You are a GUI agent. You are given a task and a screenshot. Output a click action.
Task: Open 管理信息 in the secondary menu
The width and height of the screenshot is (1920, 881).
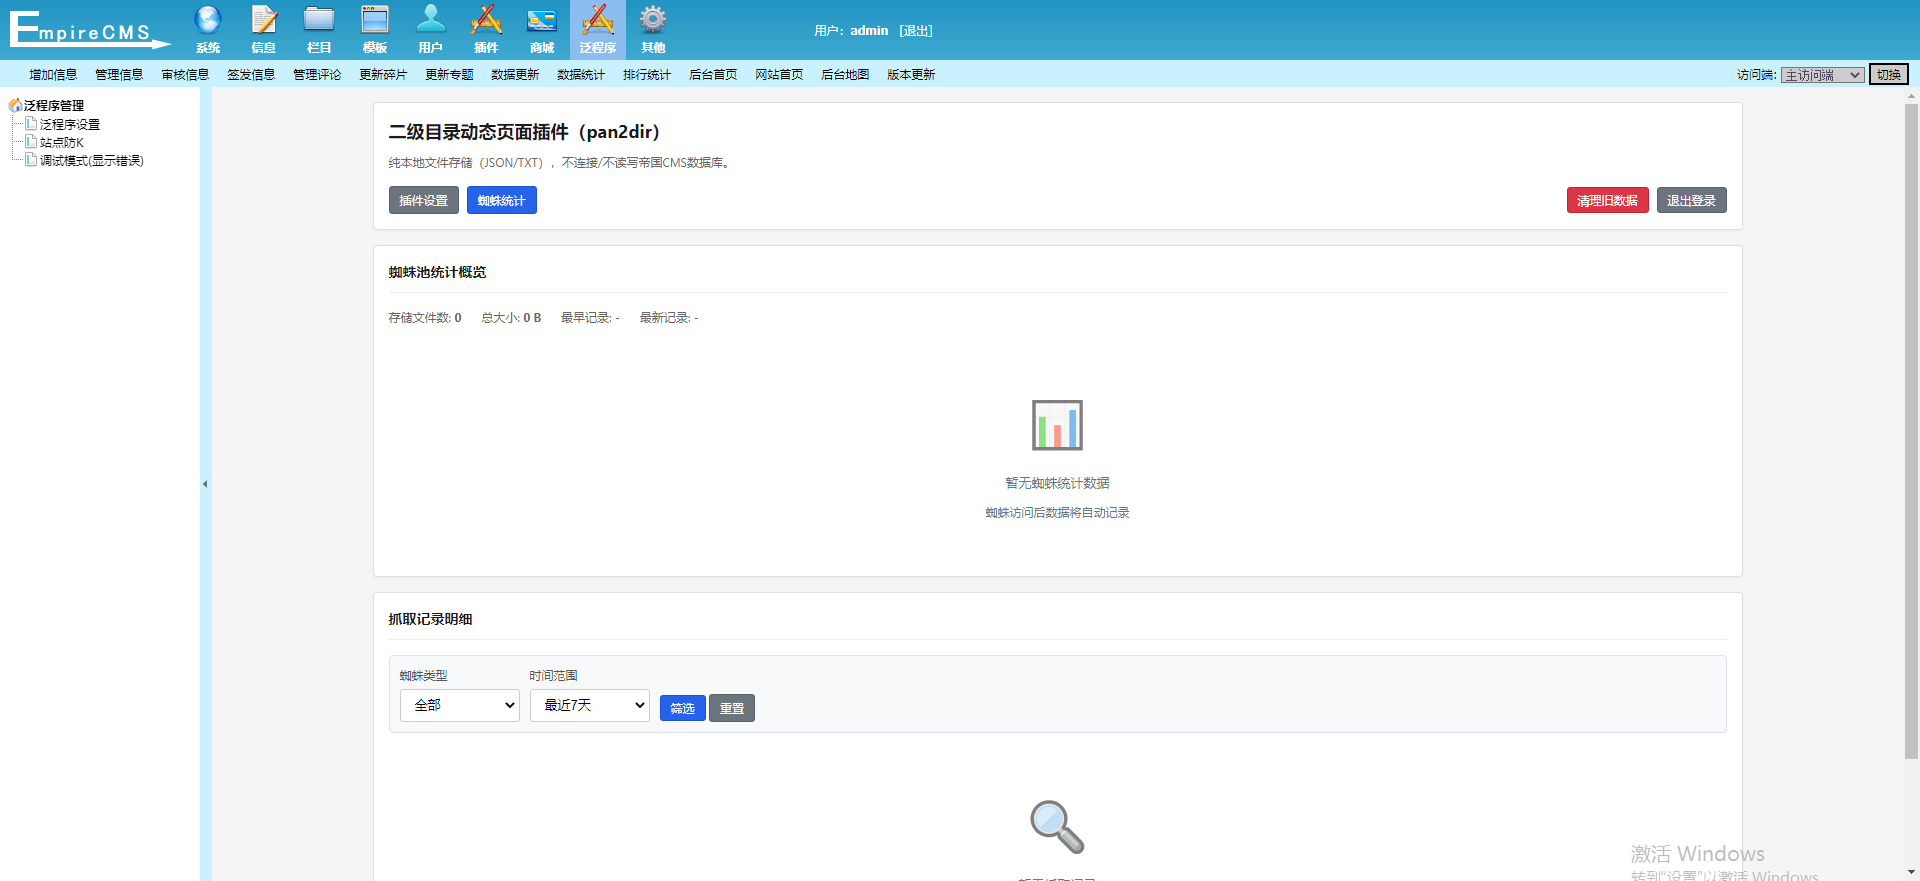pos(119,75)
